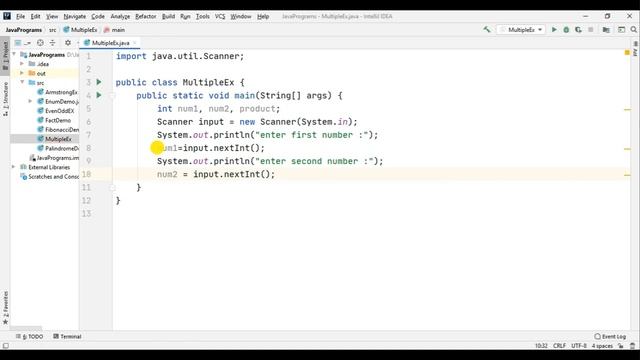Expand External Libraries node
Screen dimensions: 640x360
coord(14,167)
